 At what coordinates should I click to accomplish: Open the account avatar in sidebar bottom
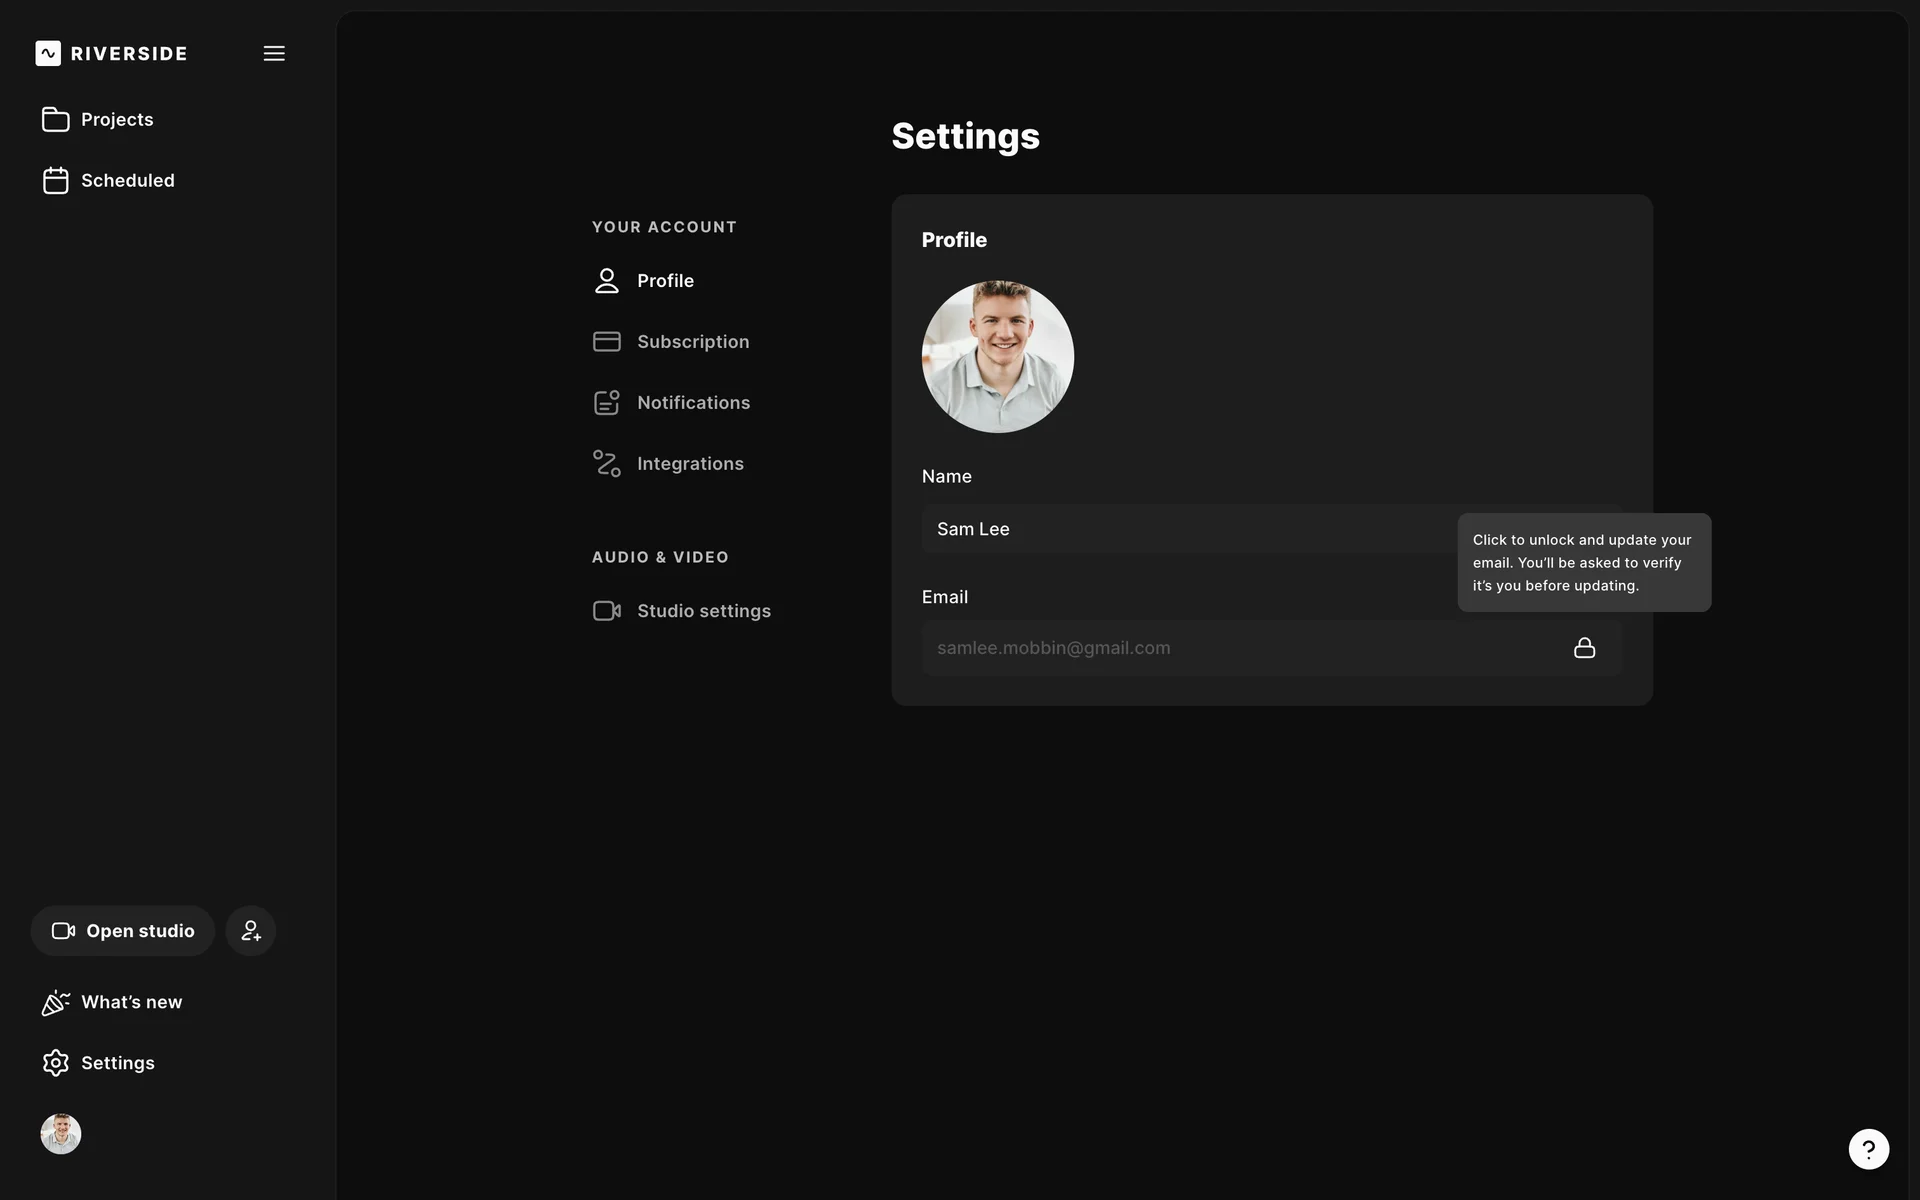(61, 1134)
